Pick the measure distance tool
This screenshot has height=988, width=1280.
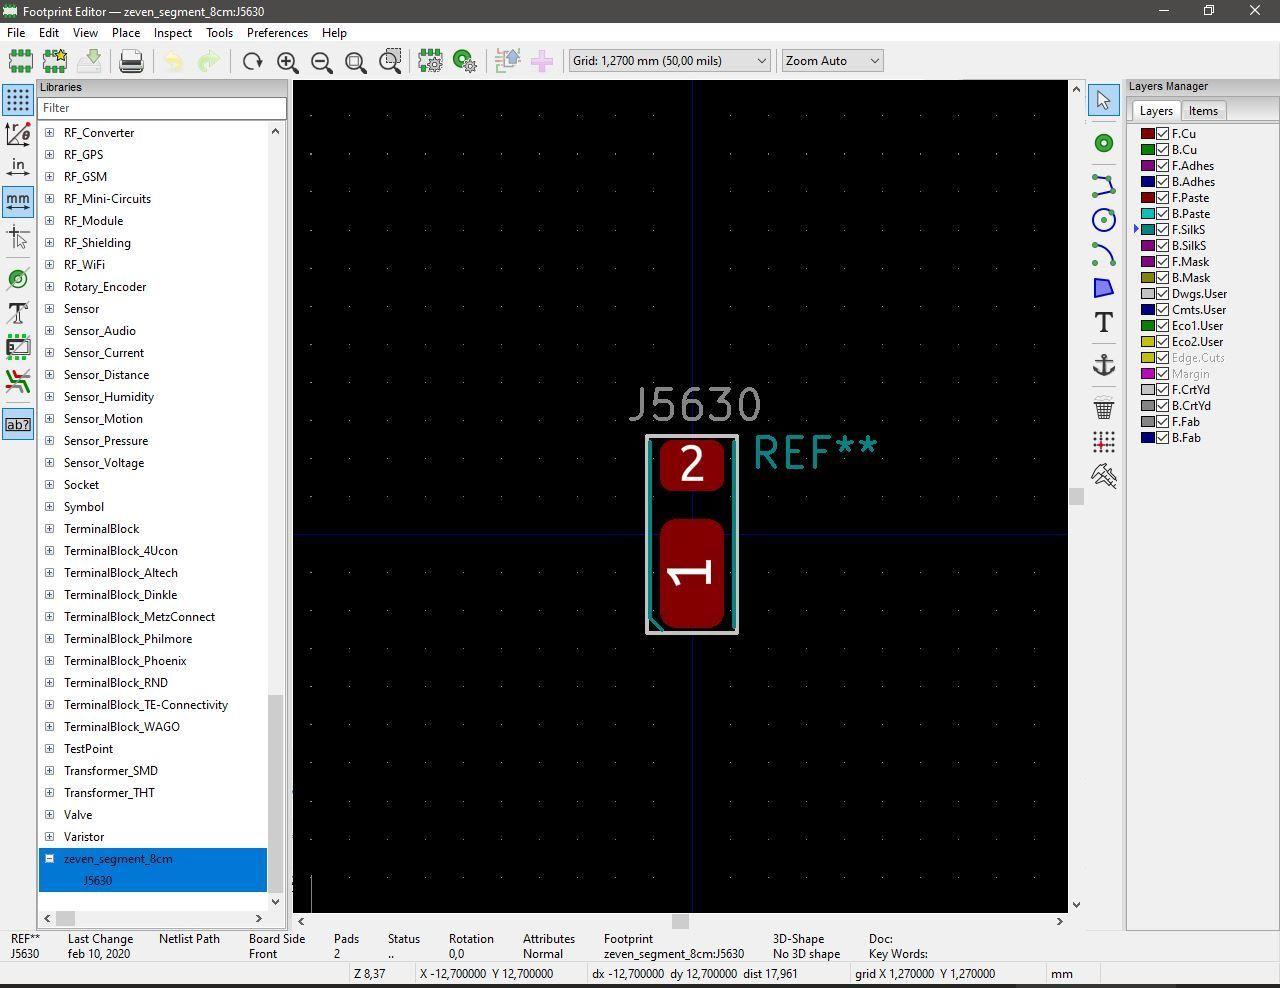tap(1104, 477)
